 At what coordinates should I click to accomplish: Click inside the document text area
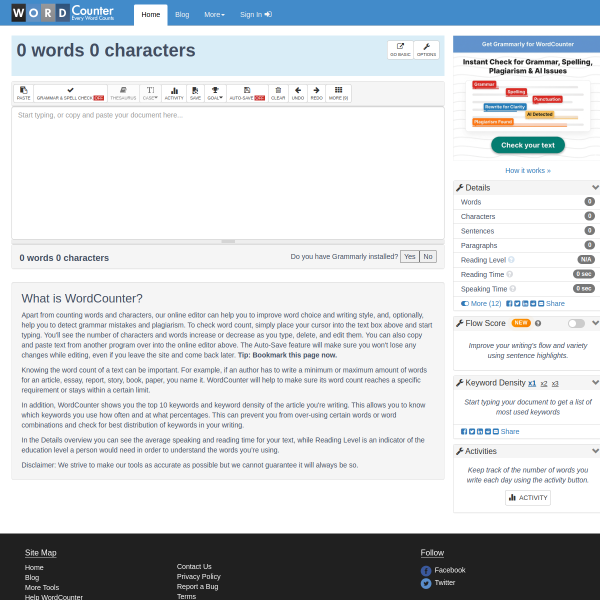228,173
